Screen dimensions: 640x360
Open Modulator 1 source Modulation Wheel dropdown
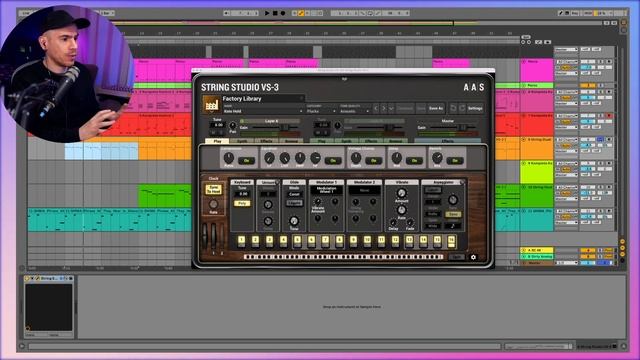(326, 190)
